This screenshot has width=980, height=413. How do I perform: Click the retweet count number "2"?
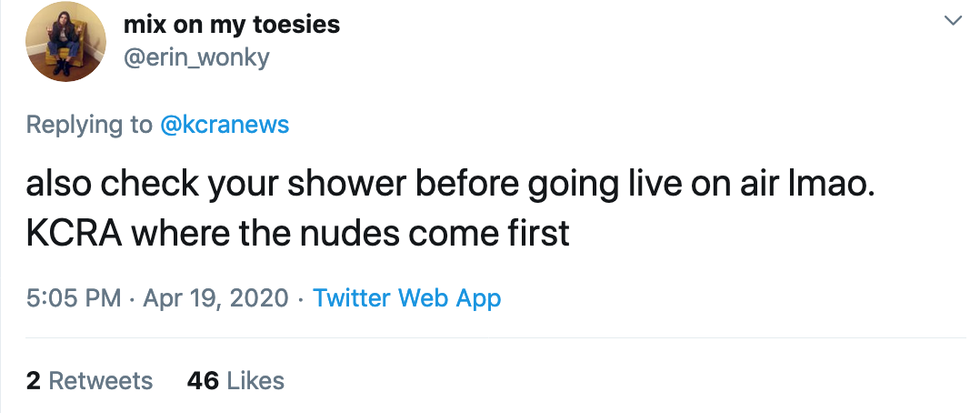(33, 381)
